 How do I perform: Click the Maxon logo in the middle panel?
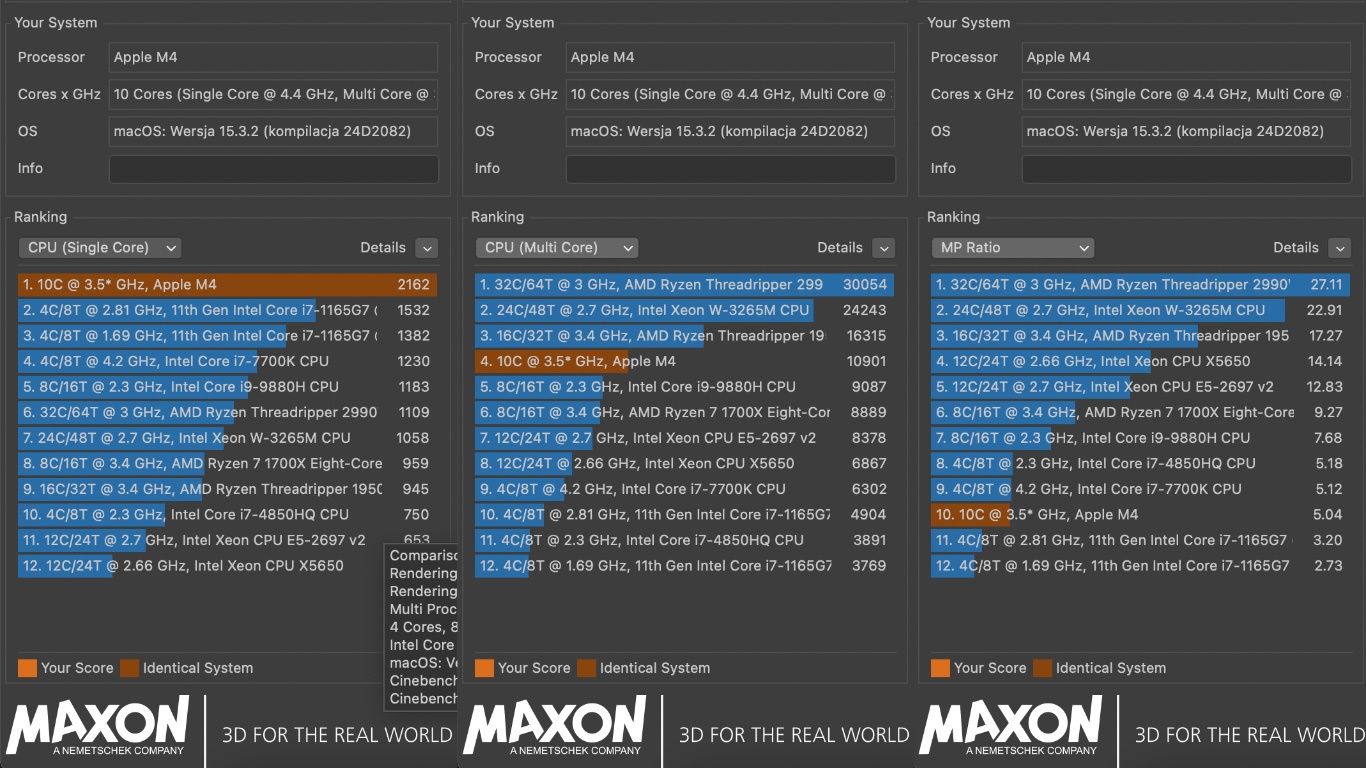coord(554,727)
